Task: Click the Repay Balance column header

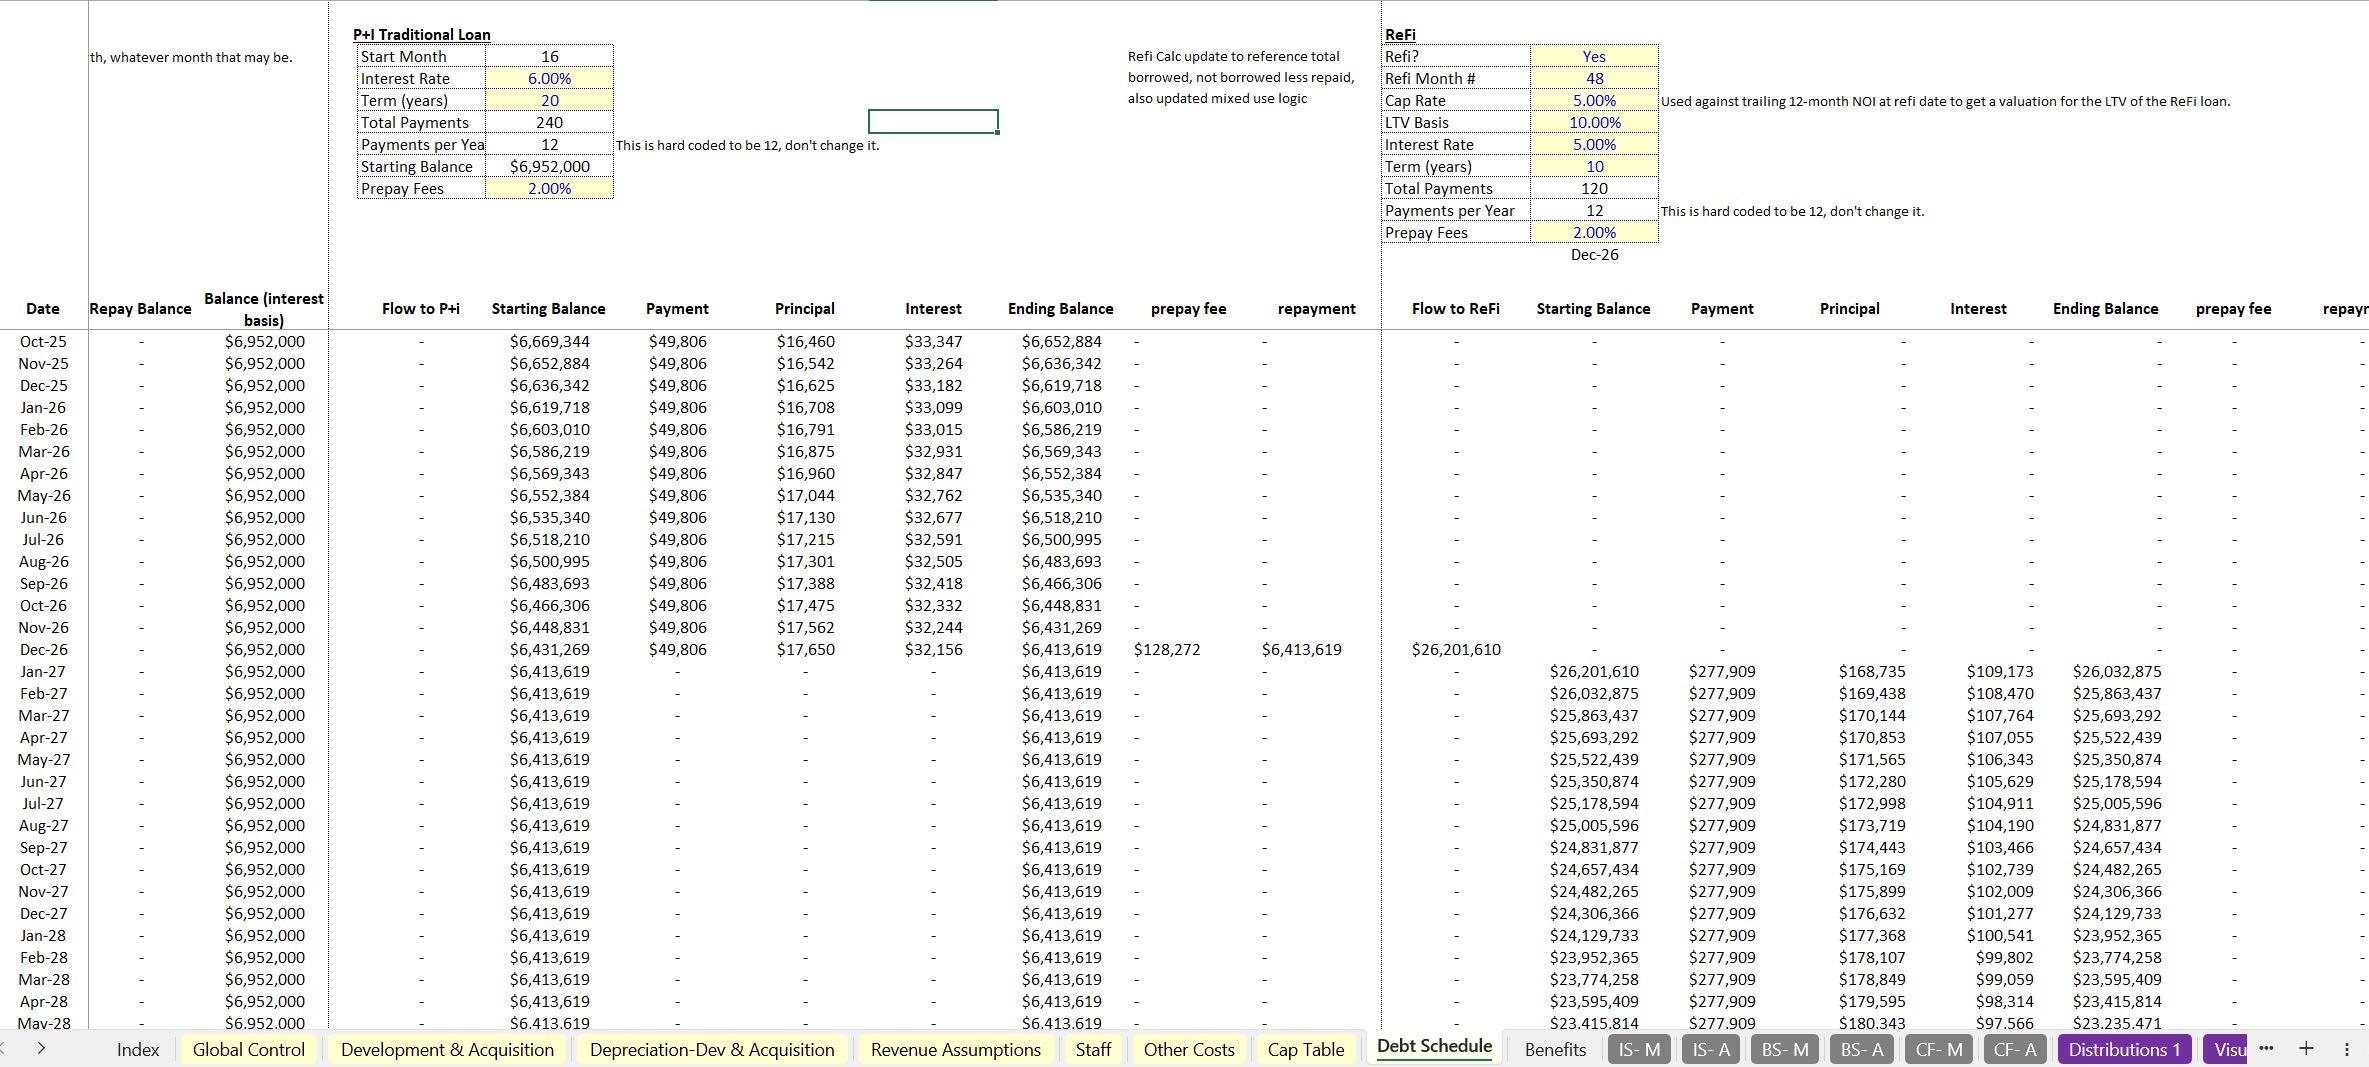Action: [140, 309]
